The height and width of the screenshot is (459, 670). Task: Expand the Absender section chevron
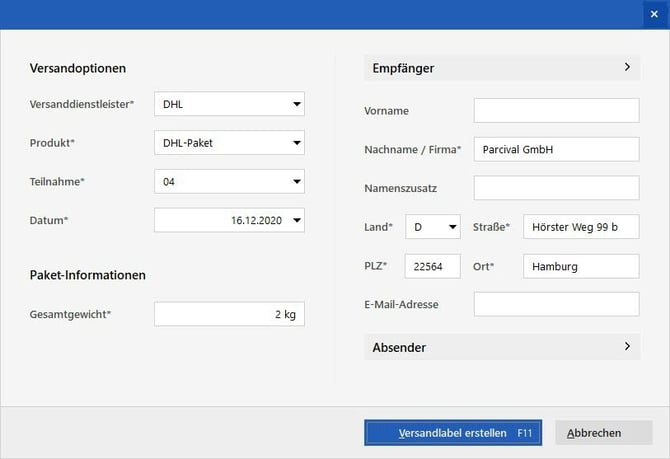tap(627, 347)
